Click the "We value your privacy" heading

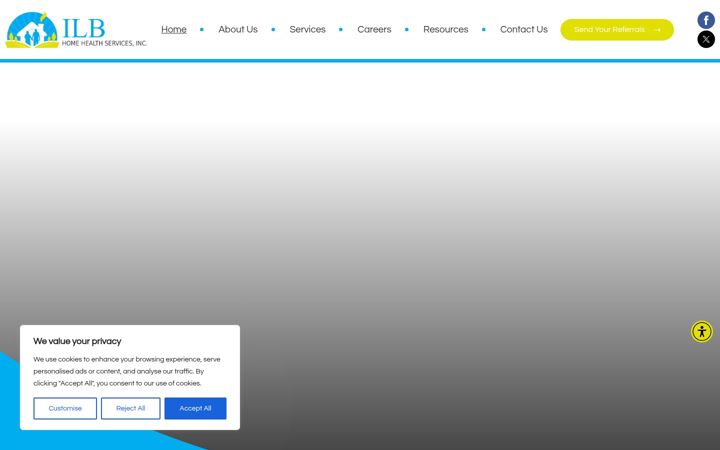77,341
